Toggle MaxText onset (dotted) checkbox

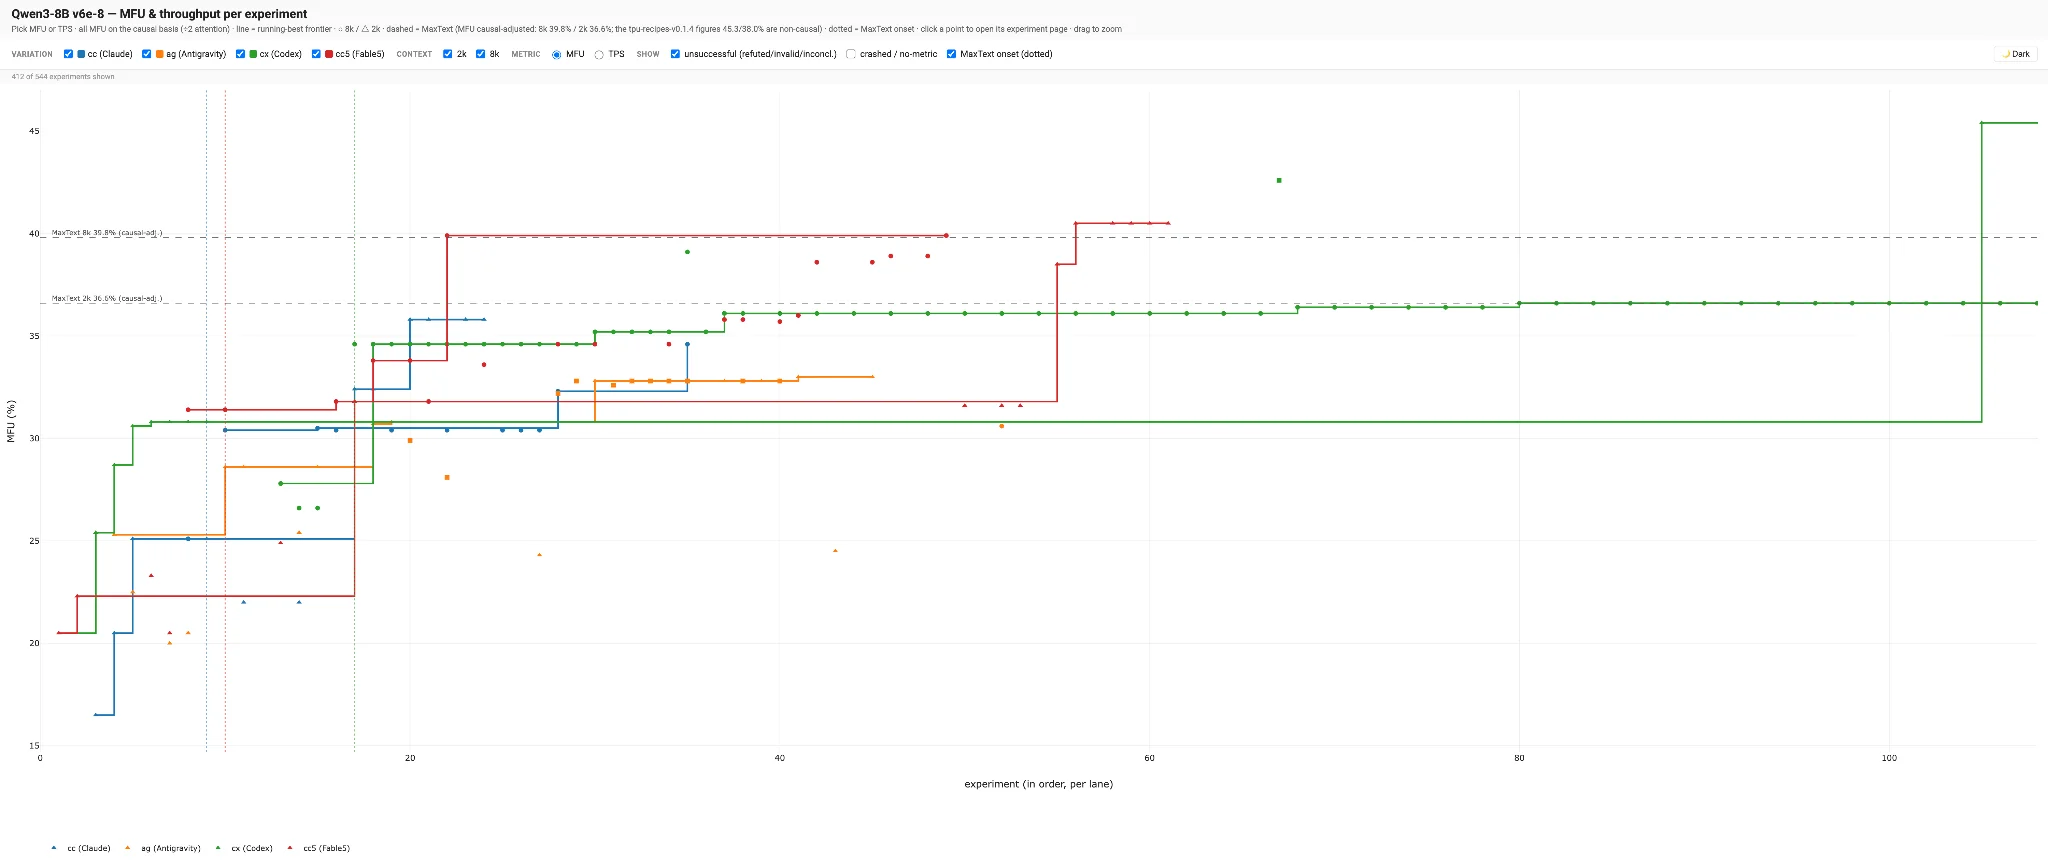coord(951,54)
